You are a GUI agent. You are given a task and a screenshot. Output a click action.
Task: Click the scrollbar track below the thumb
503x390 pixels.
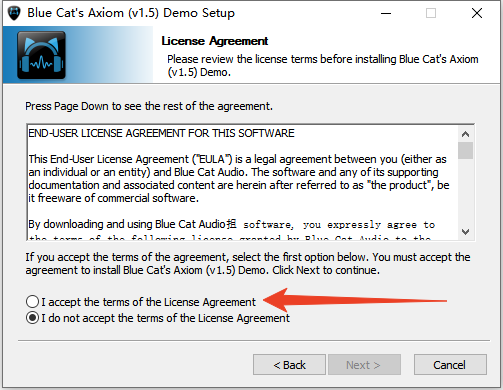pos(465,192)
